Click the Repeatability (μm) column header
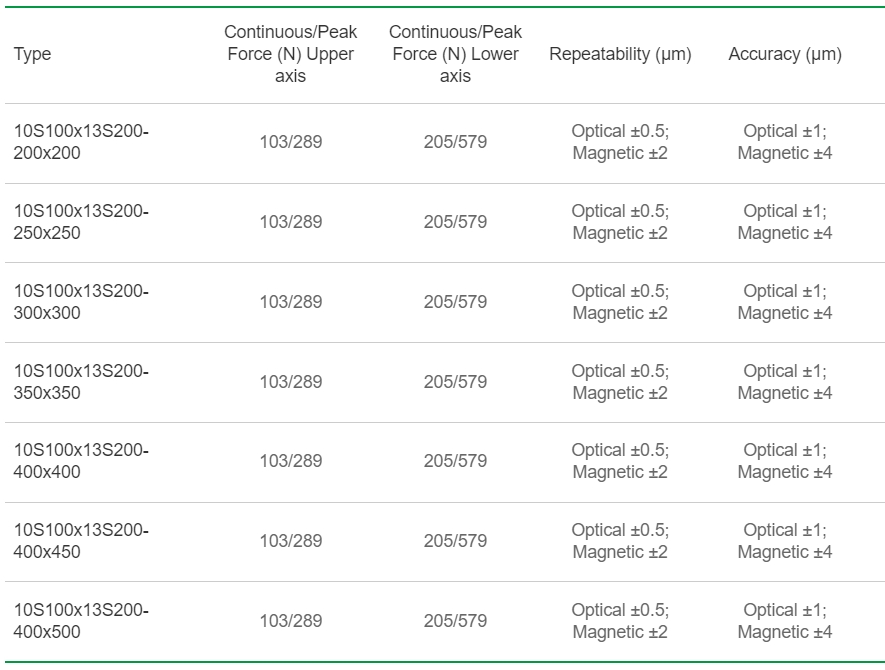 pyautogui.click(x=620, y=54)
